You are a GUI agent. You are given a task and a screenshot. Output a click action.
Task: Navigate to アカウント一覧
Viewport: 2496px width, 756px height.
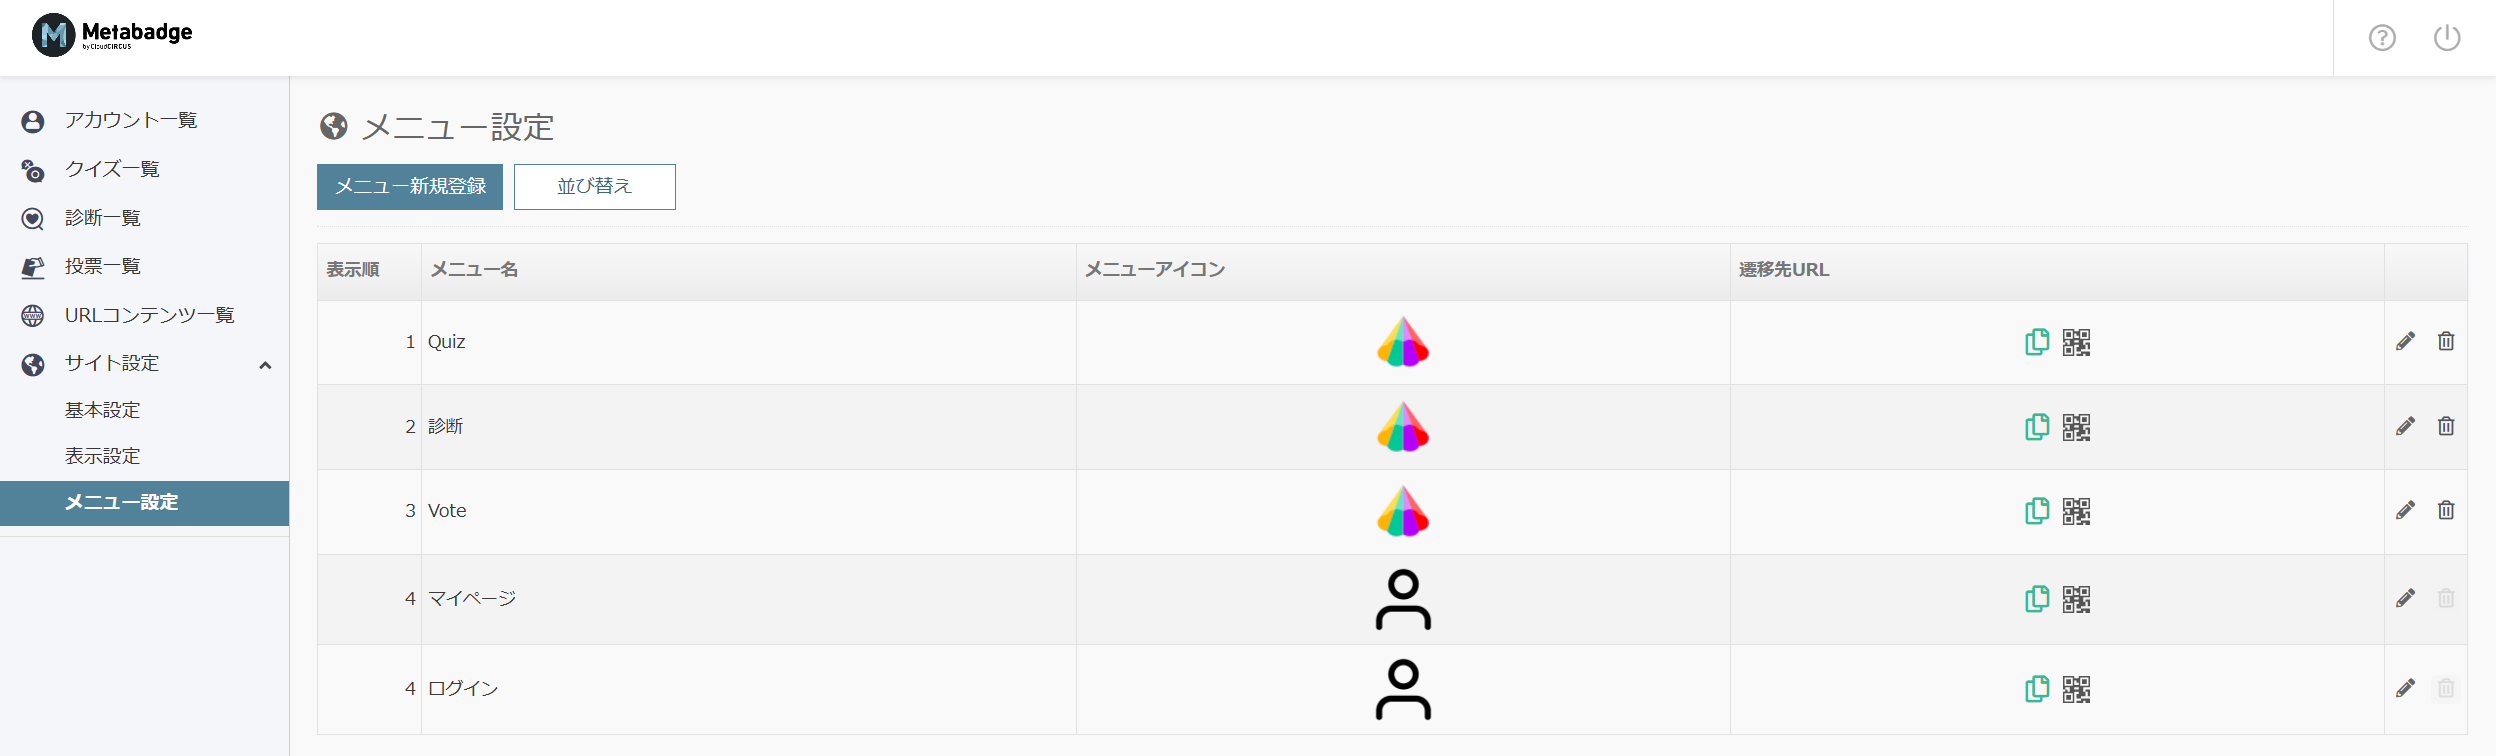tap(130, 120)
